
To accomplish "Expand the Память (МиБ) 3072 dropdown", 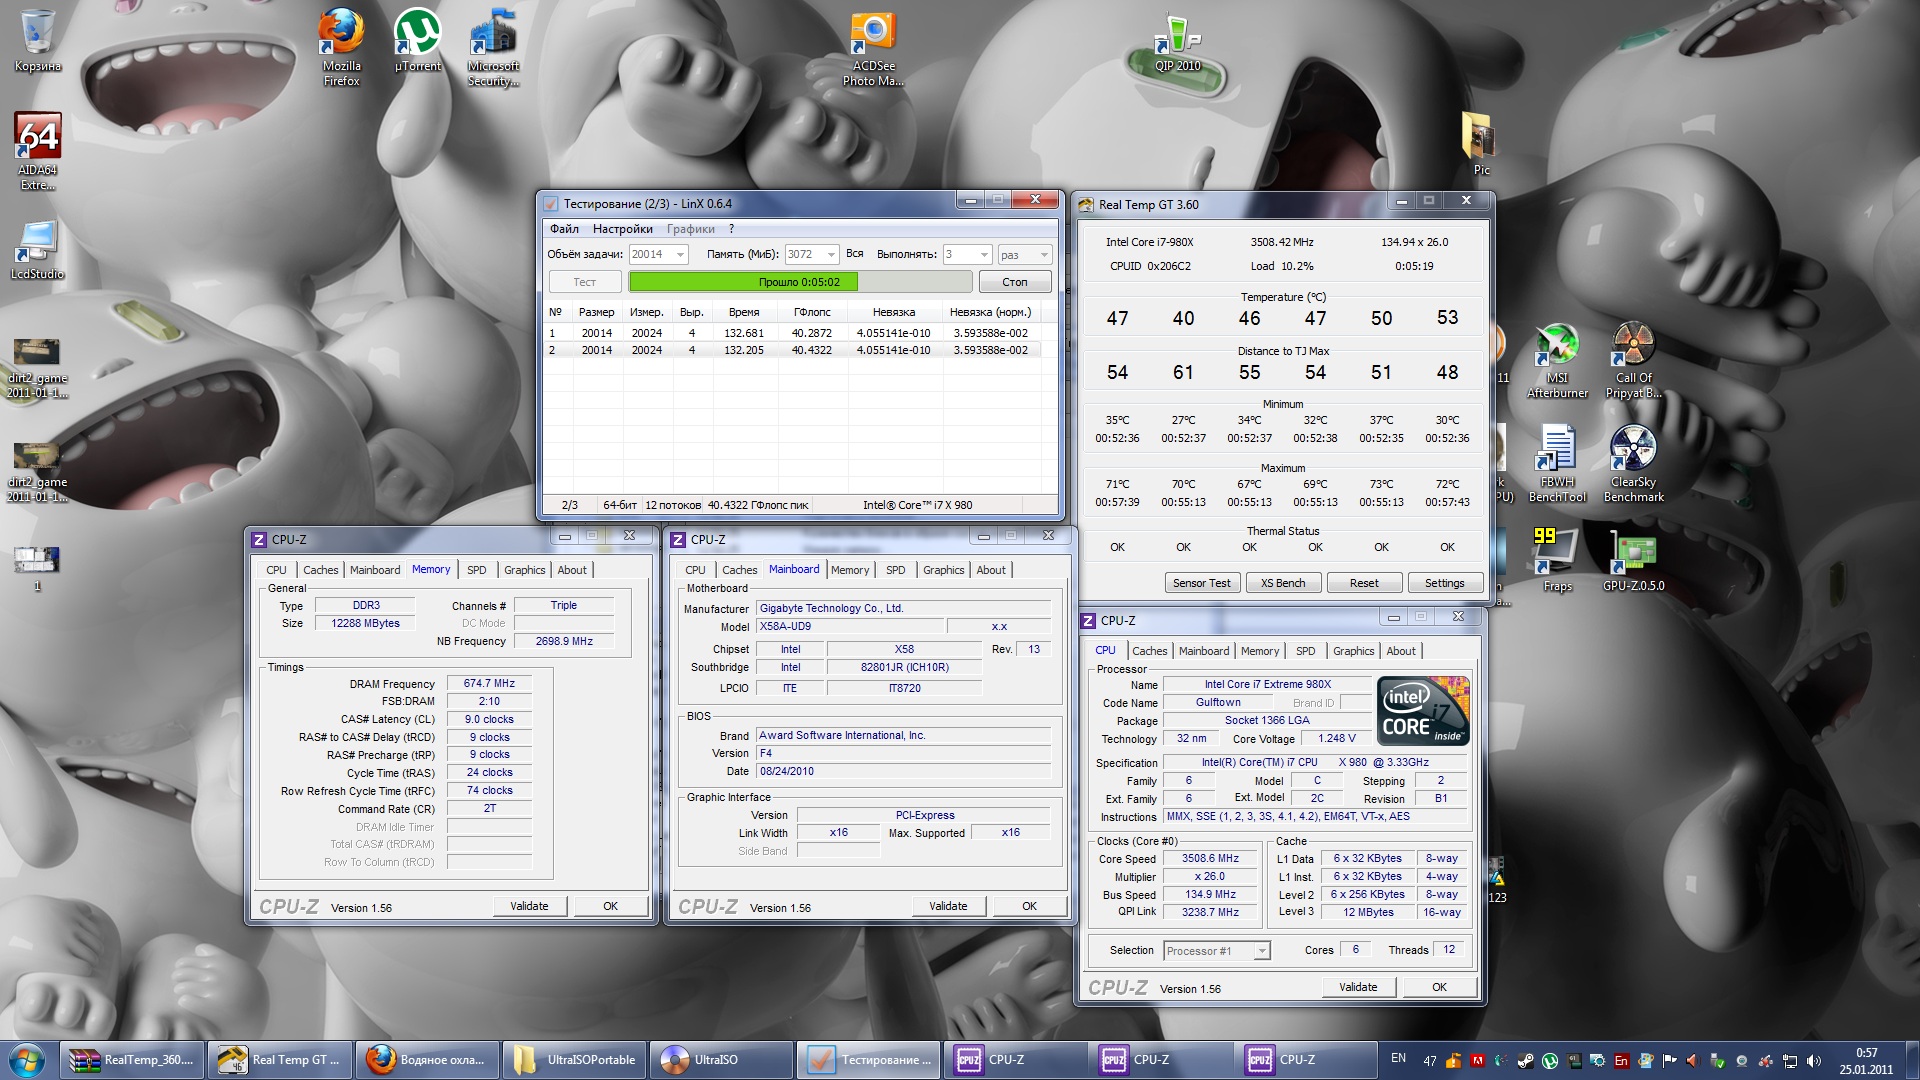I will tap(831, 255).
